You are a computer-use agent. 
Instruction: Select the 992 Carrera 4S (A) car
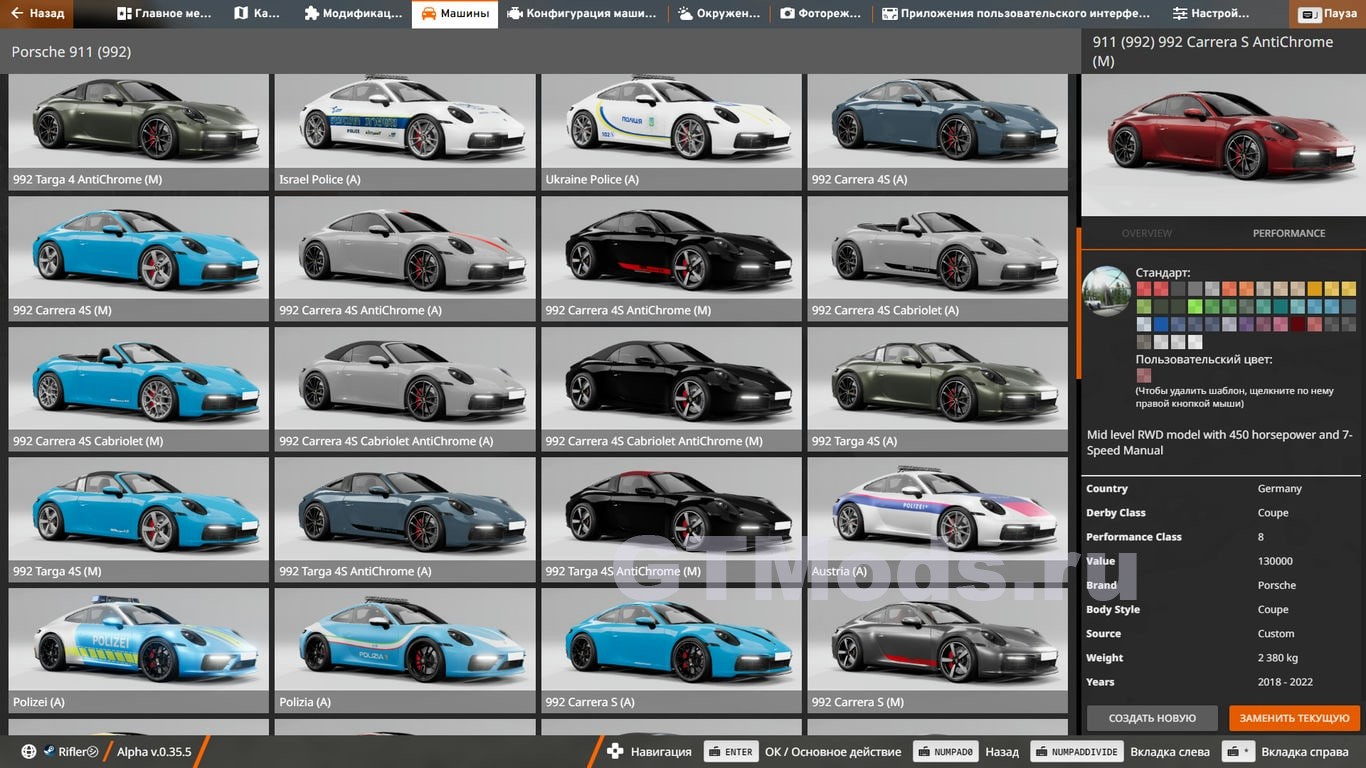click(938, 131)
